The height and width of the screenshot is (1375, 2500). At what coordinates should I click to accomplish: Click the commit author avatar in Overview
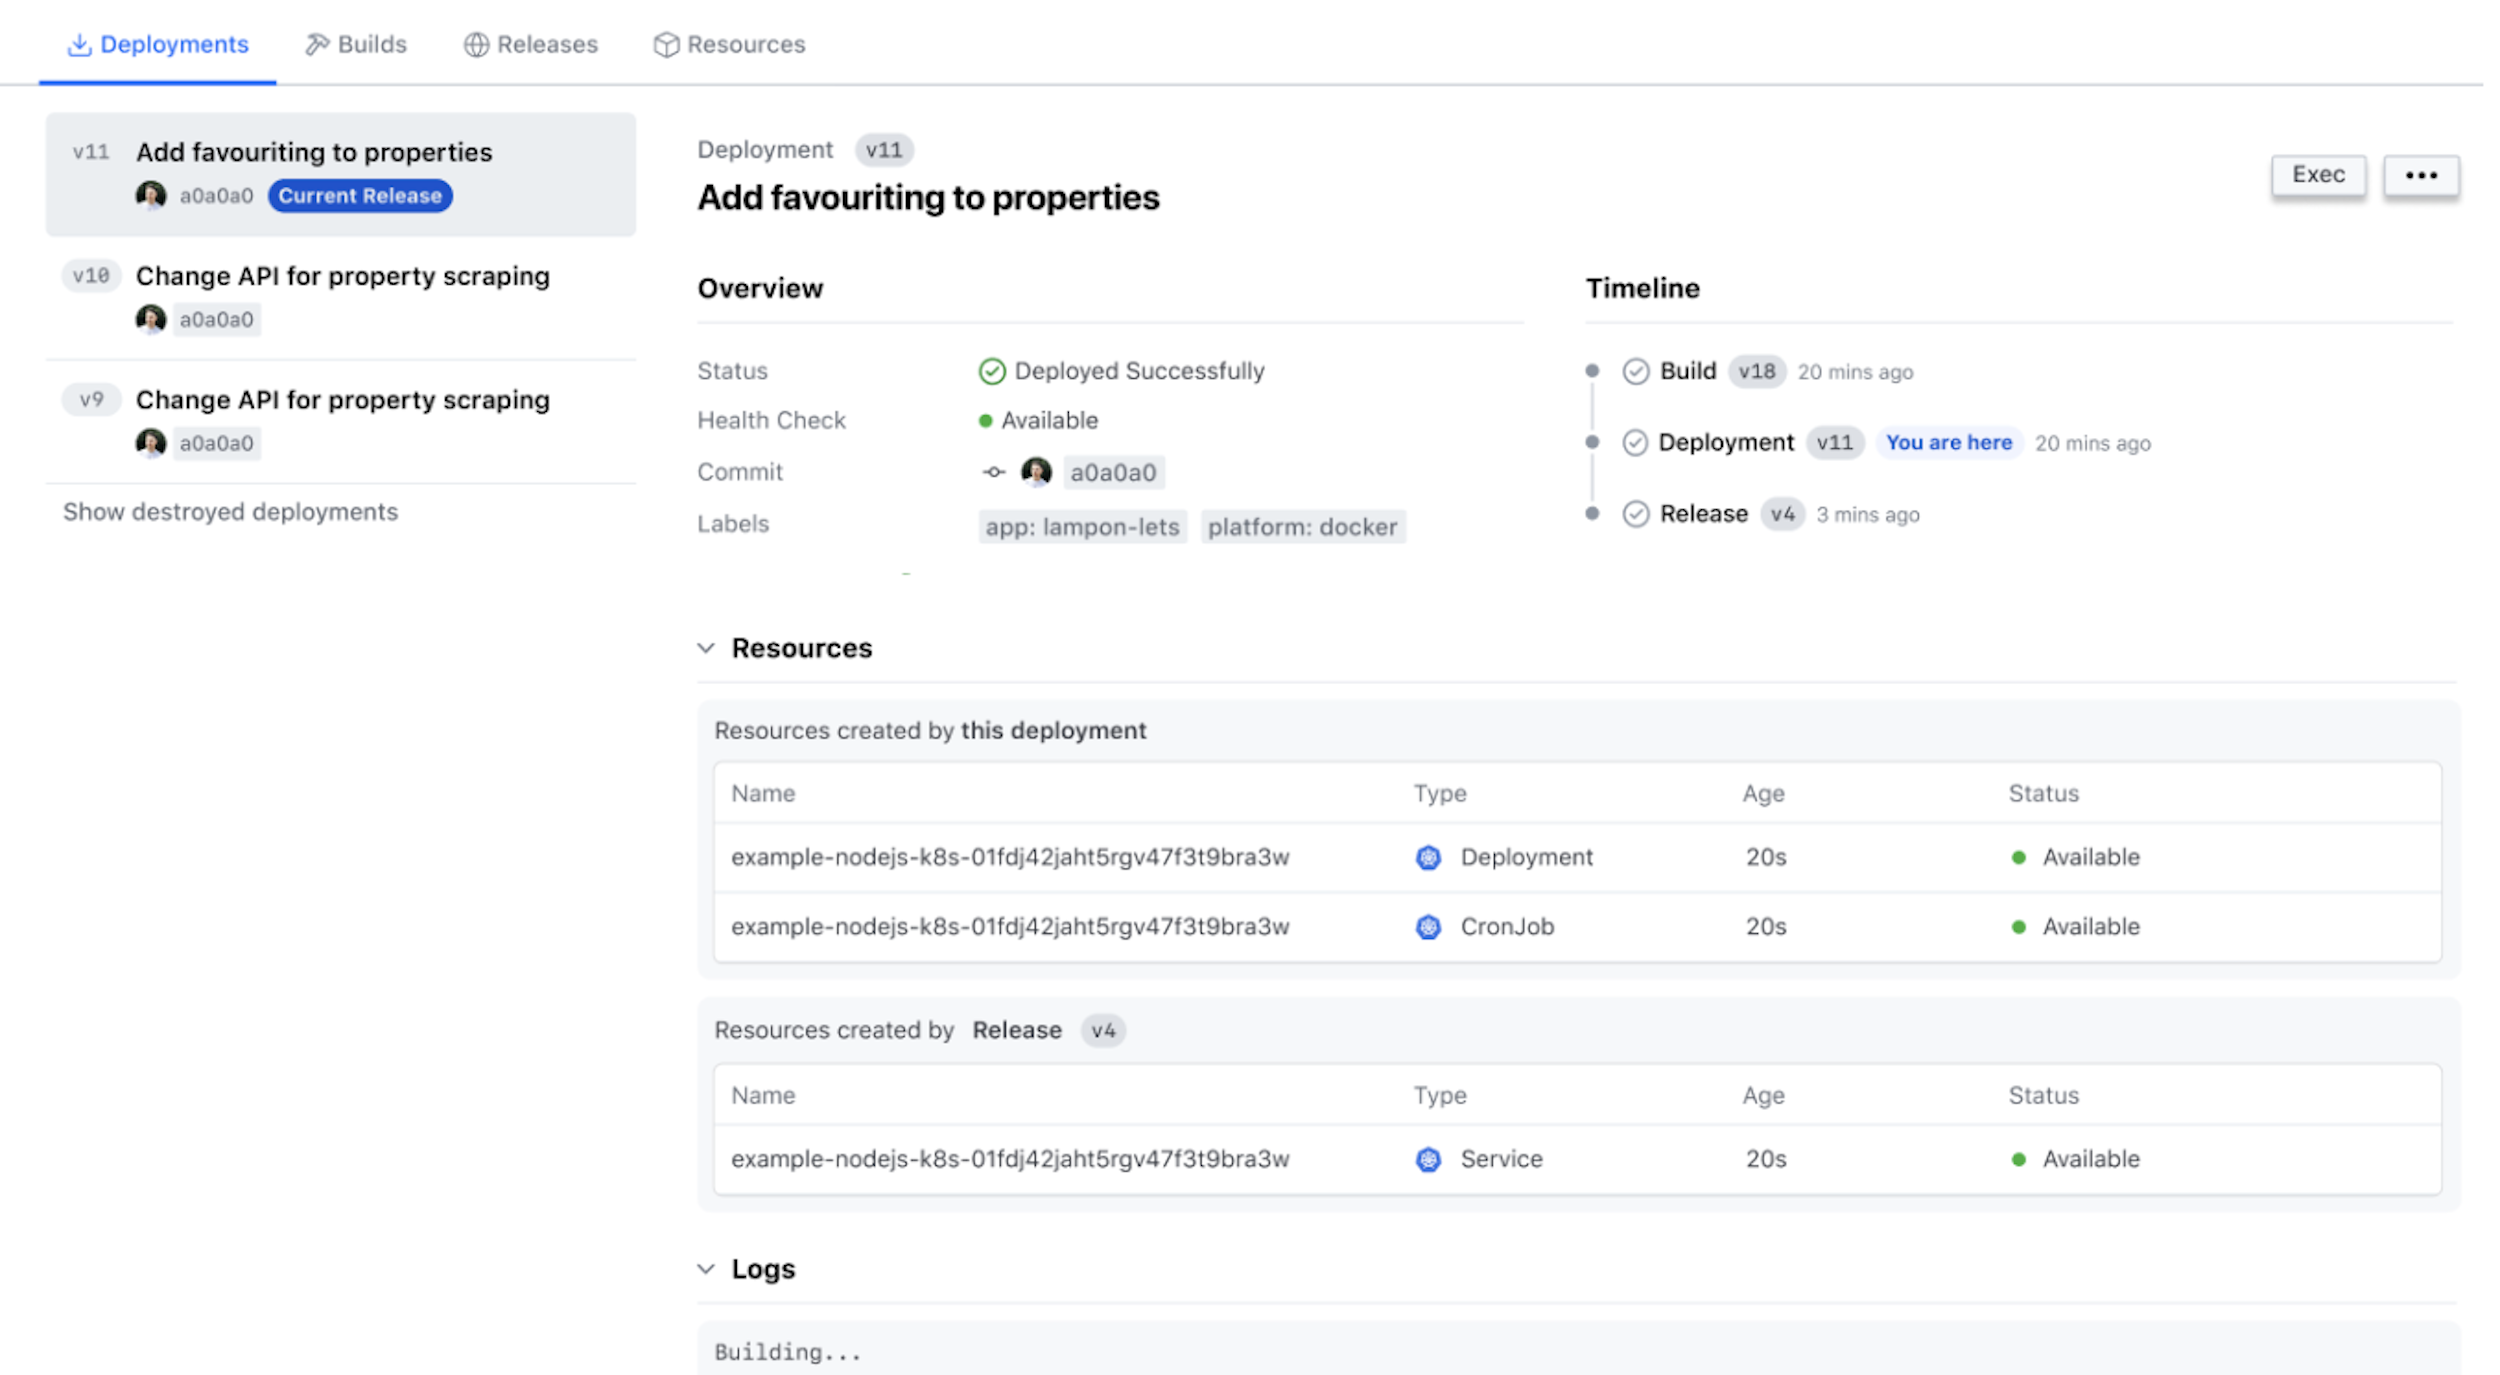tap(1036, 471)
